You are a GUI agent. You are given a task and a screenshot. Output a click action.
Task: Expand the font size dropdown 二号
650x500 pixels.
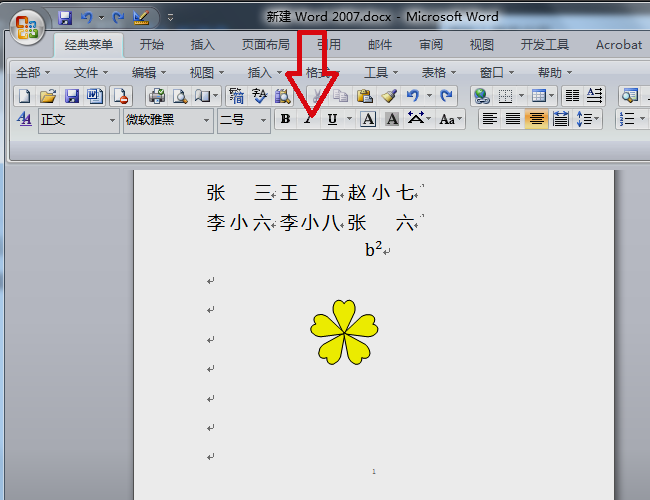point(264,119)
